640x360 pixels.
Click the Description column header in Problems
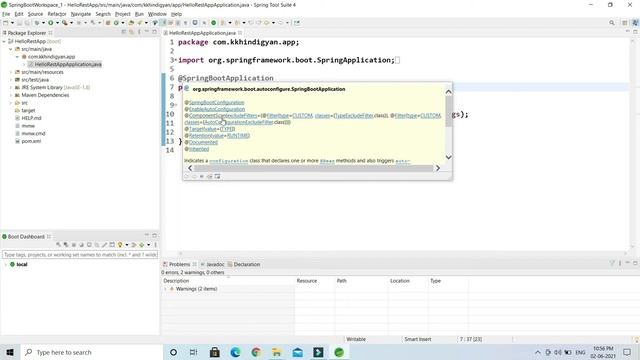(x=176, y=281)
